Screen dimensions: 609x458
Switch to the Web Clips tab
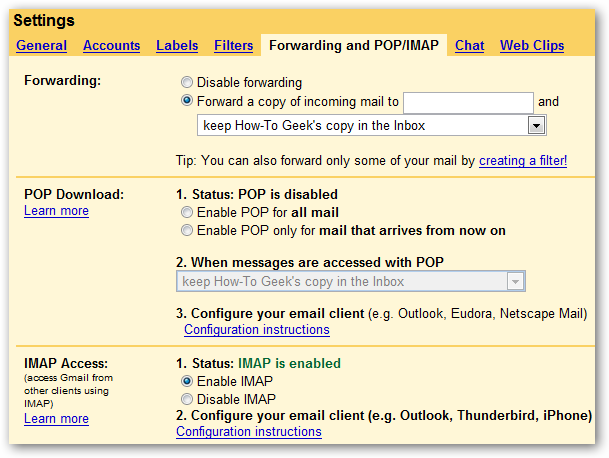[x=532, y=45]
